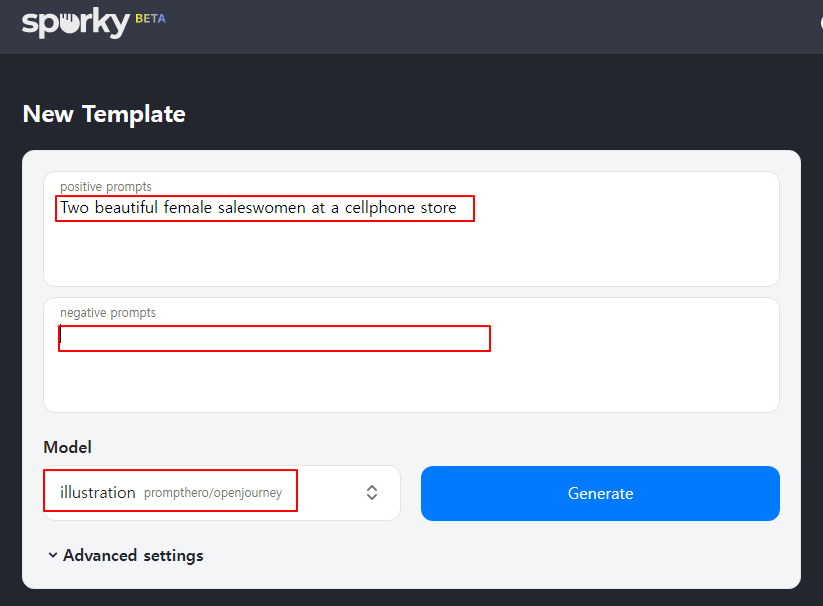
Task: Click the 'positive prompts' field label
Action: pos(105,187)
